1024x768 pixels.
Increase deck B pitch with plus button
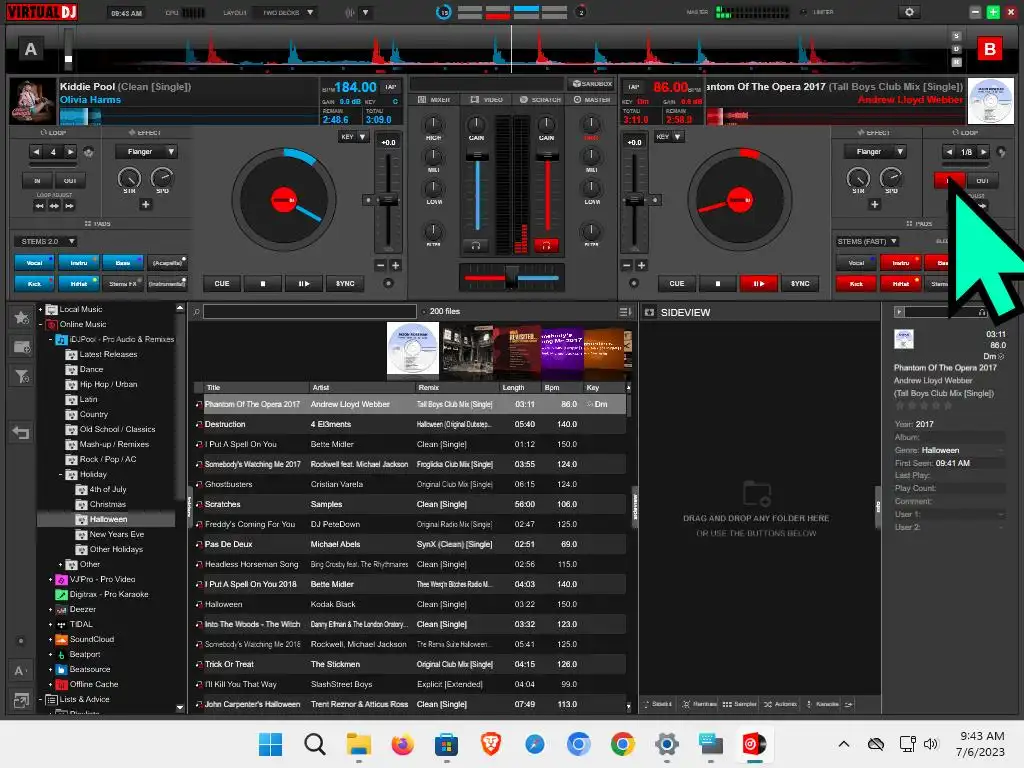[641, 265]
